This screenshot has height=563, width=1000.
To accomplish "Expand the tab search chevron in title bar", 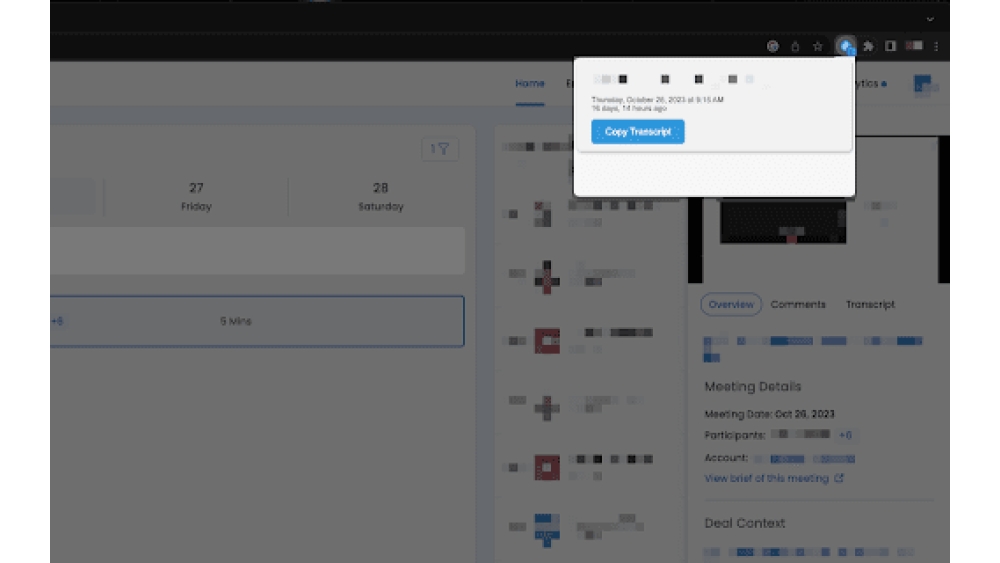I will coord(930,19).
